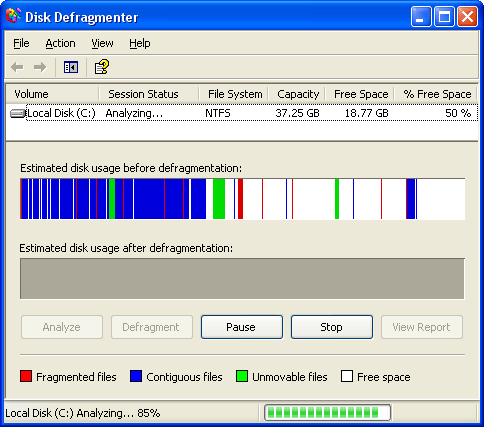
Task: Sort by the Capacity column header
Action: pyautogui.click(x=297, y=94)
